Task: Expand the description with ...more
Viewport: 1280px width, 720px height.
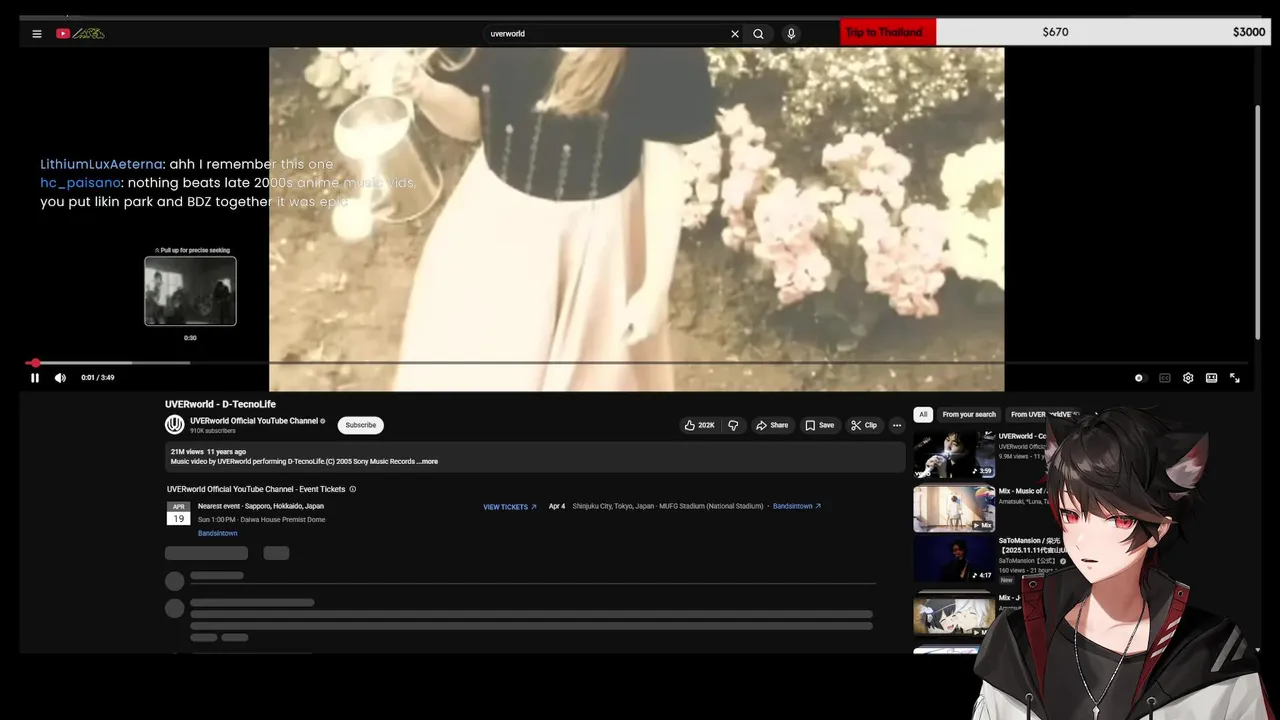Action: pos(427,462)
